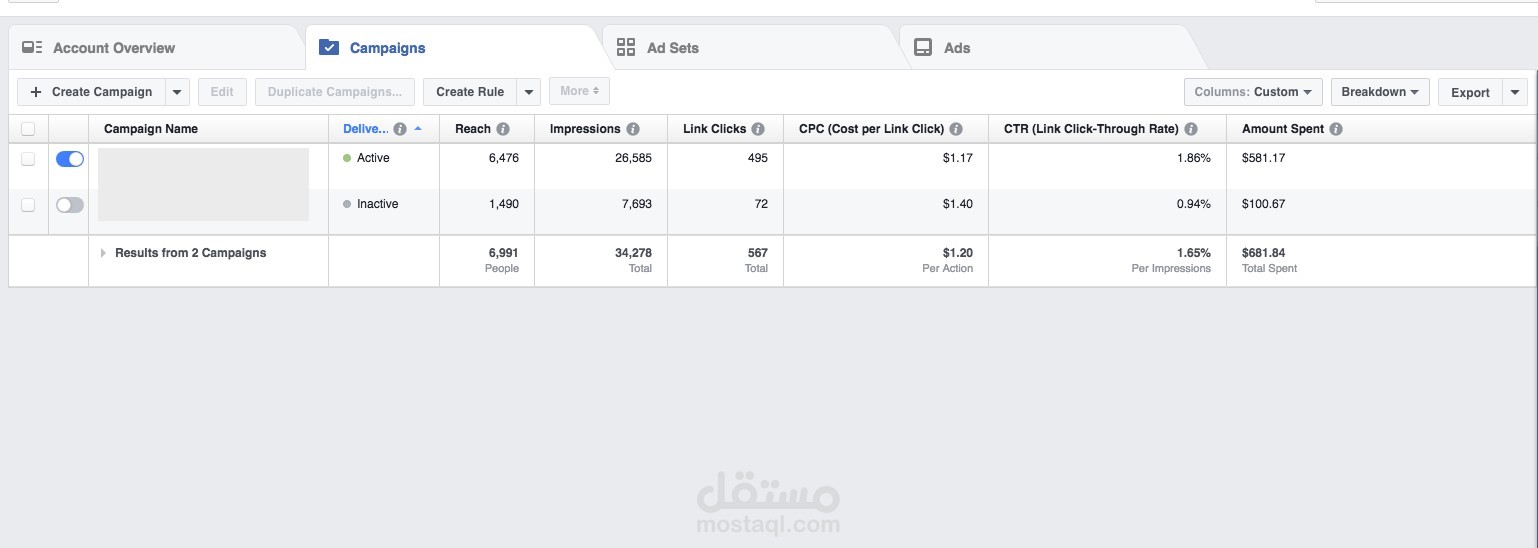Image resolution: width=1538 pixels, height=548 pixels.
Task: Select the checkbox for the Active campaign row
Action: pos(28,159)
